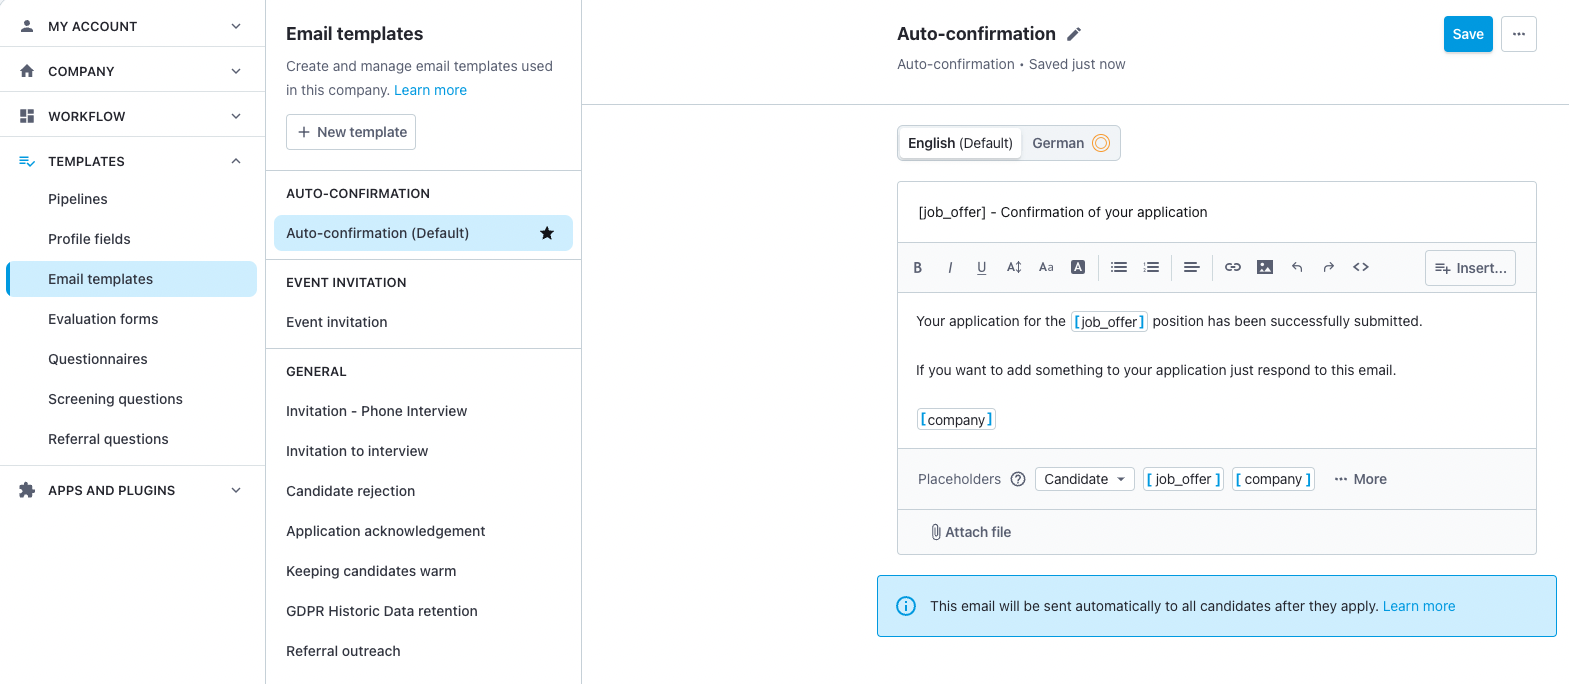
Task: Undo the last edit in the editor
Action: point(1297,267)
